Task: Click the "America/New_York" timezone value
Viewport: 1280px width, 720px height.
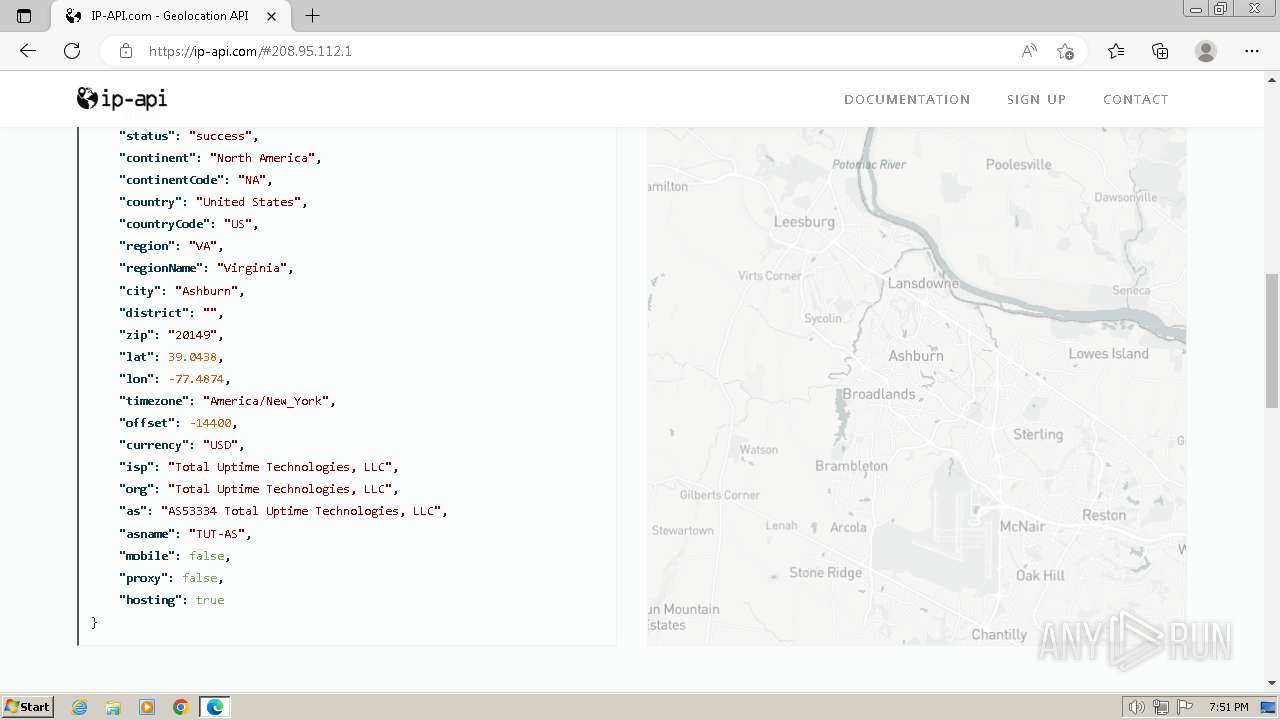Action: 266,400
